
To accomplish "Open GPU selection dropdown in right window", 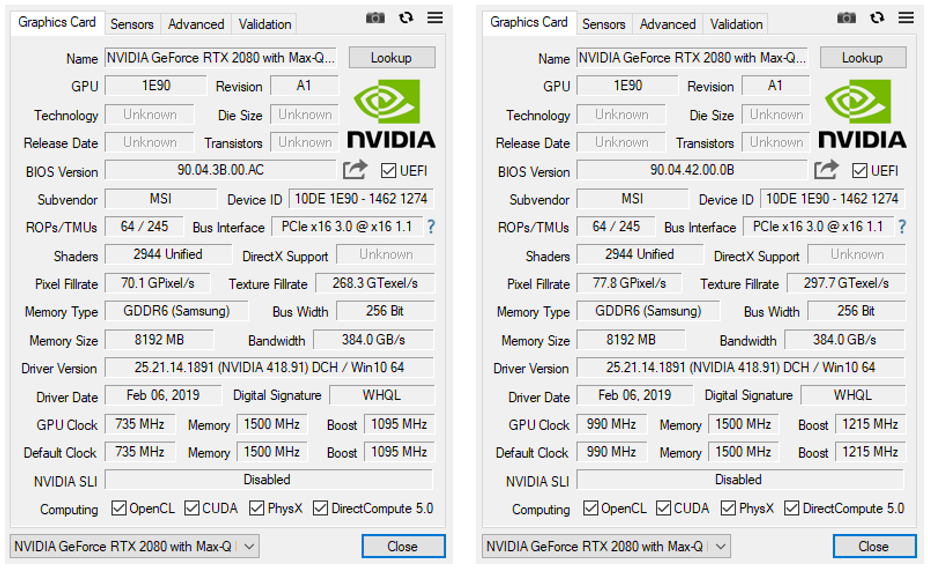I will (606, 546).
